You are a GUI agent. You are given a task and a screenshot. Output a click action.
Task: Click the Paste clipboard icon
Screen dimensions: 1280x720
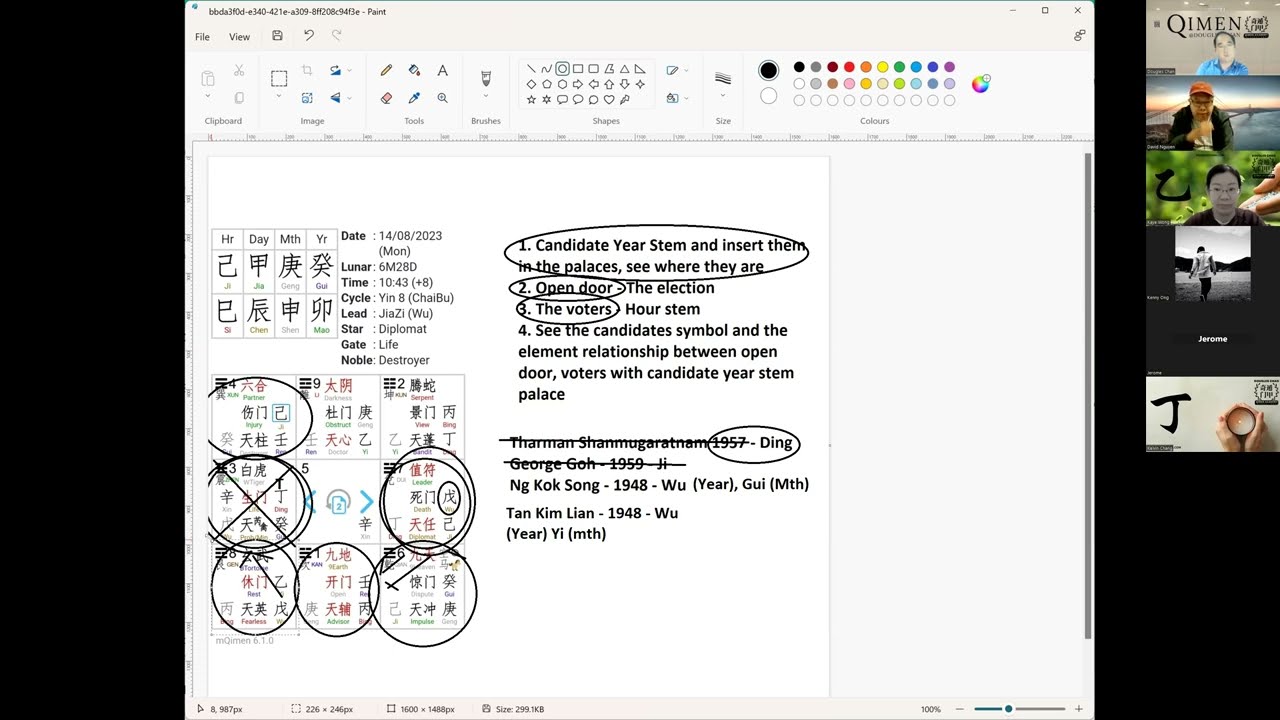pyautogui.click(x=208, y=78)
